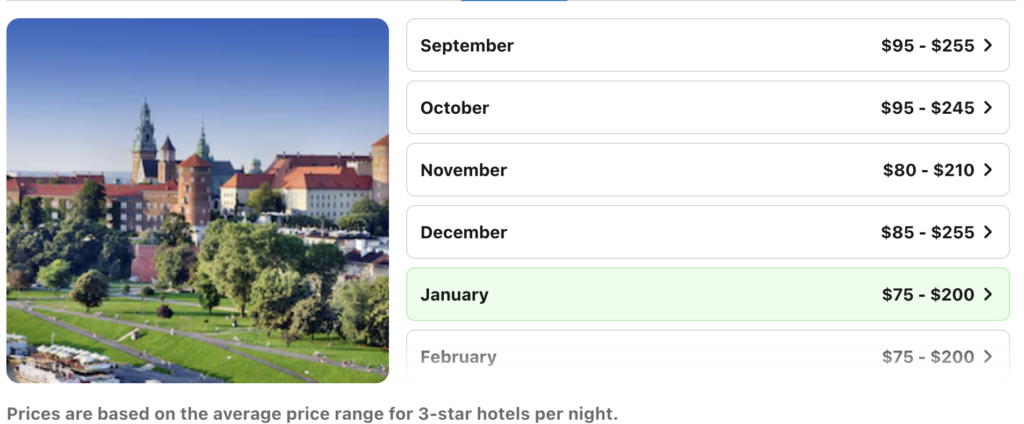Click the chevron arrow in the September row

pyautogui.click(x=988, y=46)
